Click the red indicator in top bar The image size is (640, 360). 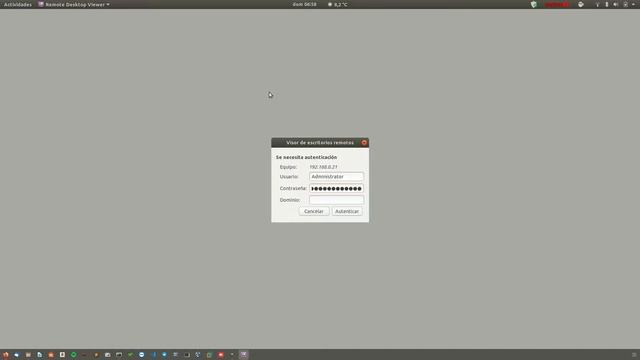tap(557, 4)
